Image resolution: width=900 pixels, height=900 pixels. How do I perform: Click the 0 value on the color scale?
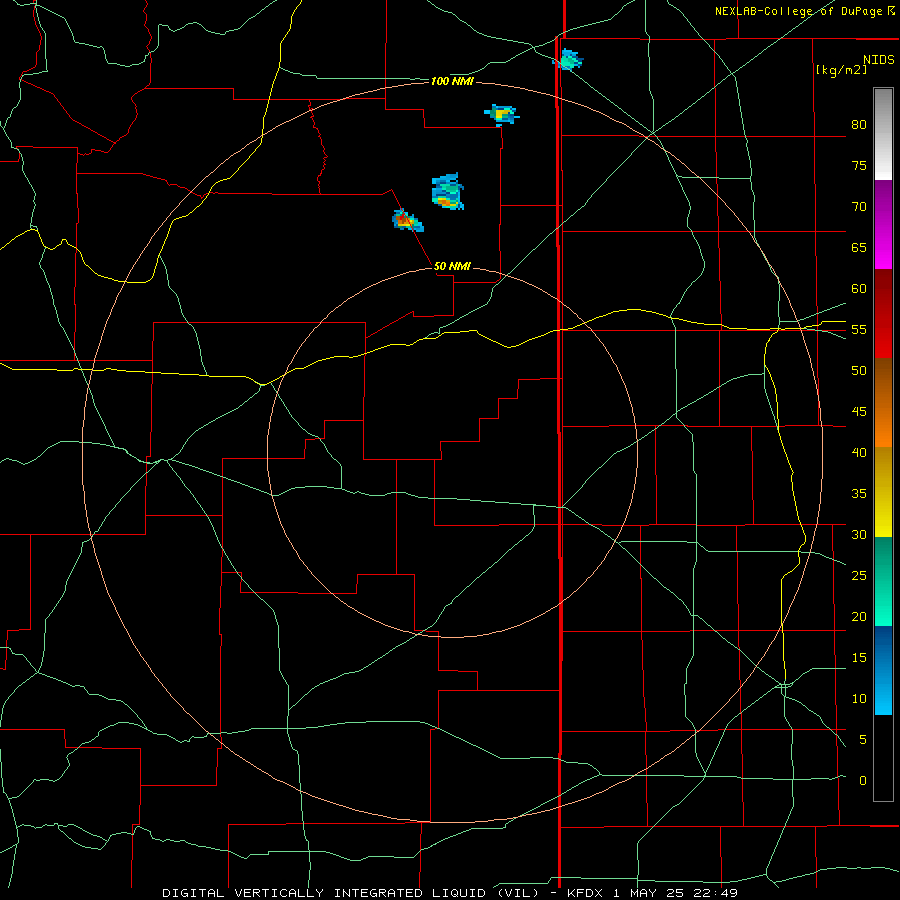pyautogui.click(x=863, y=781)
